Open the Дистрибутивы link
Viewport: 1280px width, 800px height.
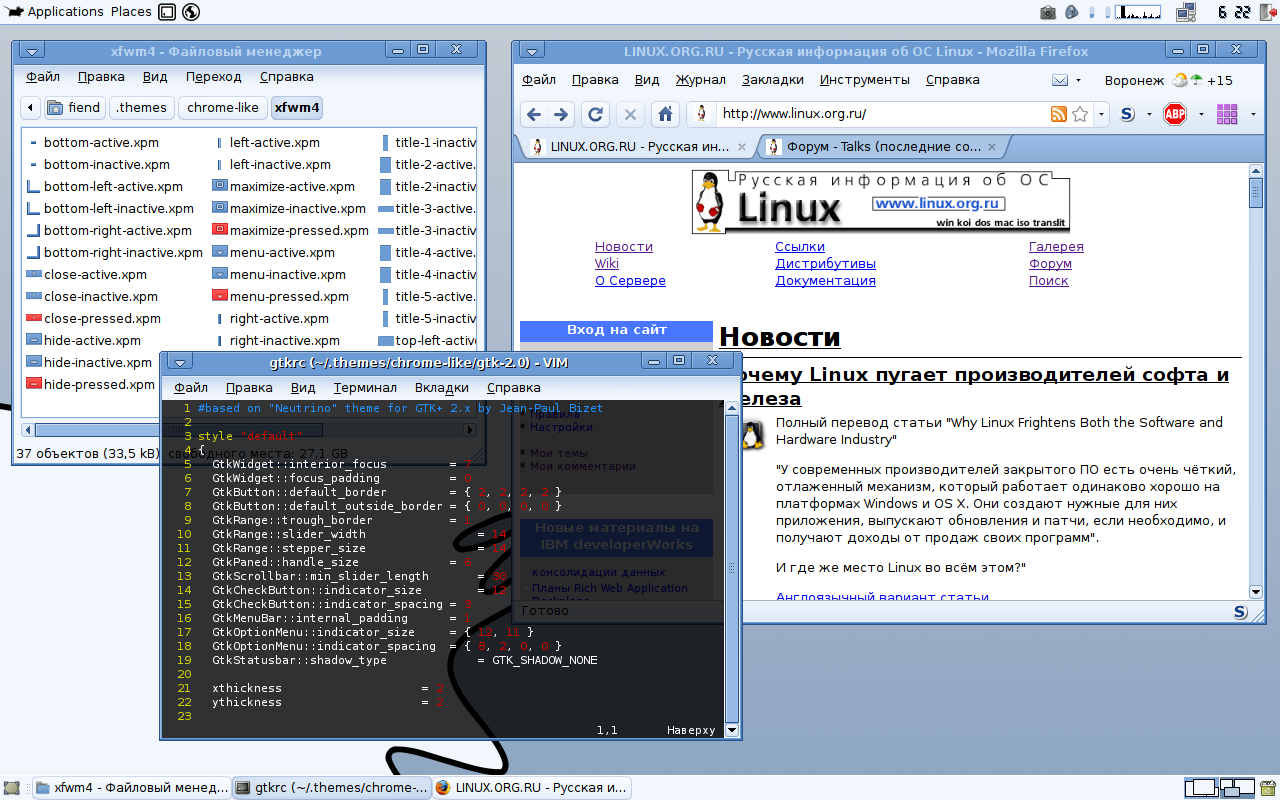click(825, 264)
